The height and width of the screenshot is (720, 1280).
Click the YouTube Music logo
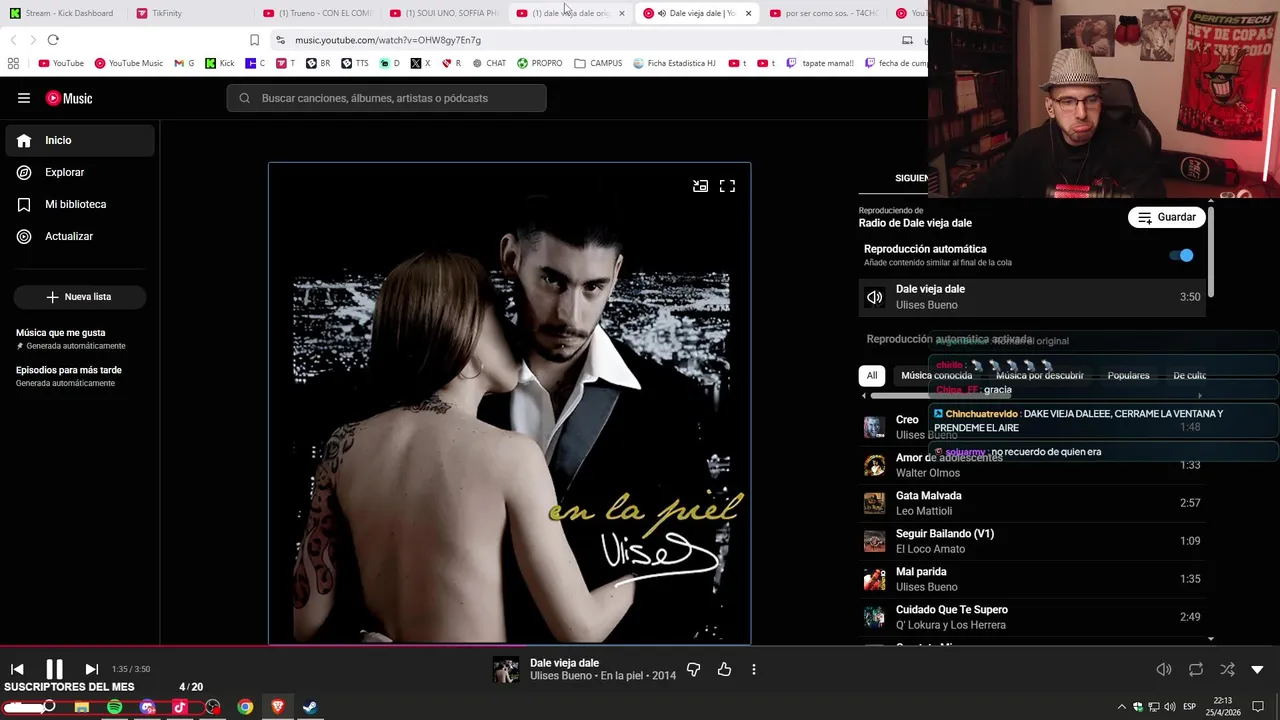[x=69, y=98]
